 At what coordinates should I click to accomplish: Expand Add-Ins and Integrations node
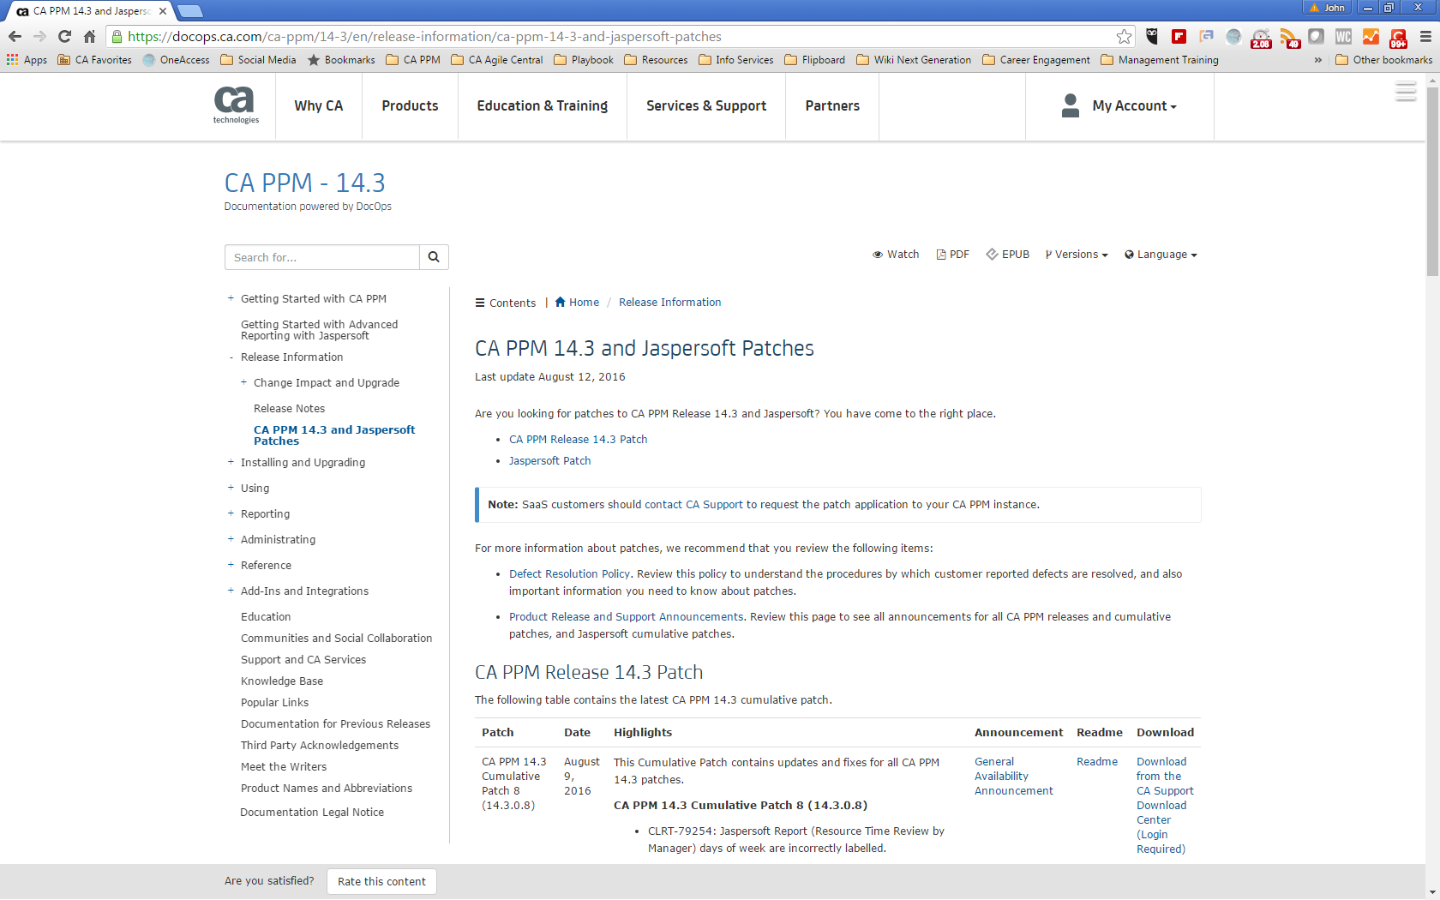pos(231,591)
